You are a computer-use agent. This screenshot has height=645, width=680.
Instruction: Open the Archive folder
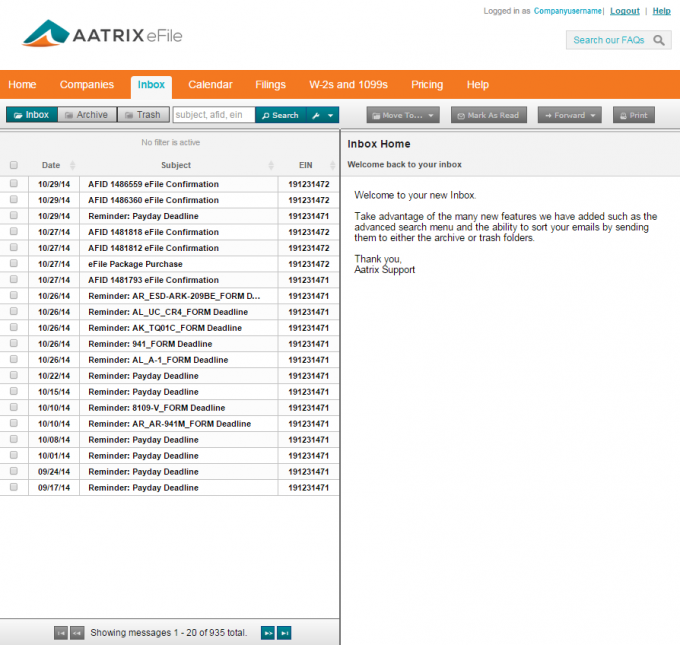click(86, 115)
